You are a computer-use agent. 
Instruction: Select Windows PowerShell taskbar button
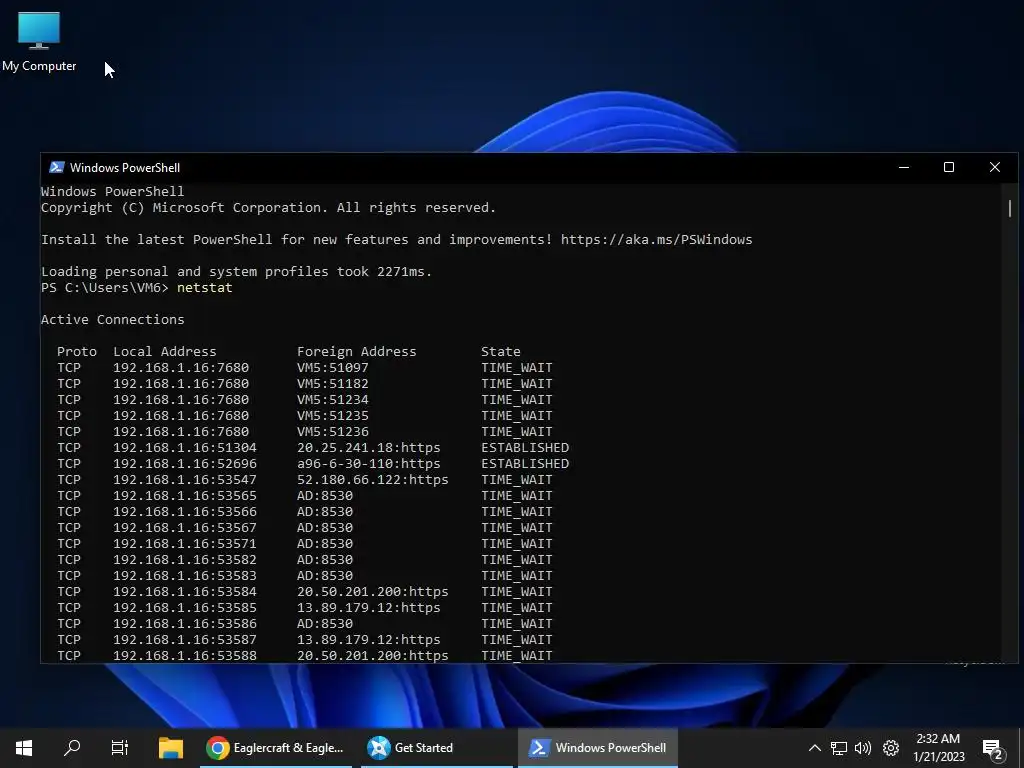(598, 748)
